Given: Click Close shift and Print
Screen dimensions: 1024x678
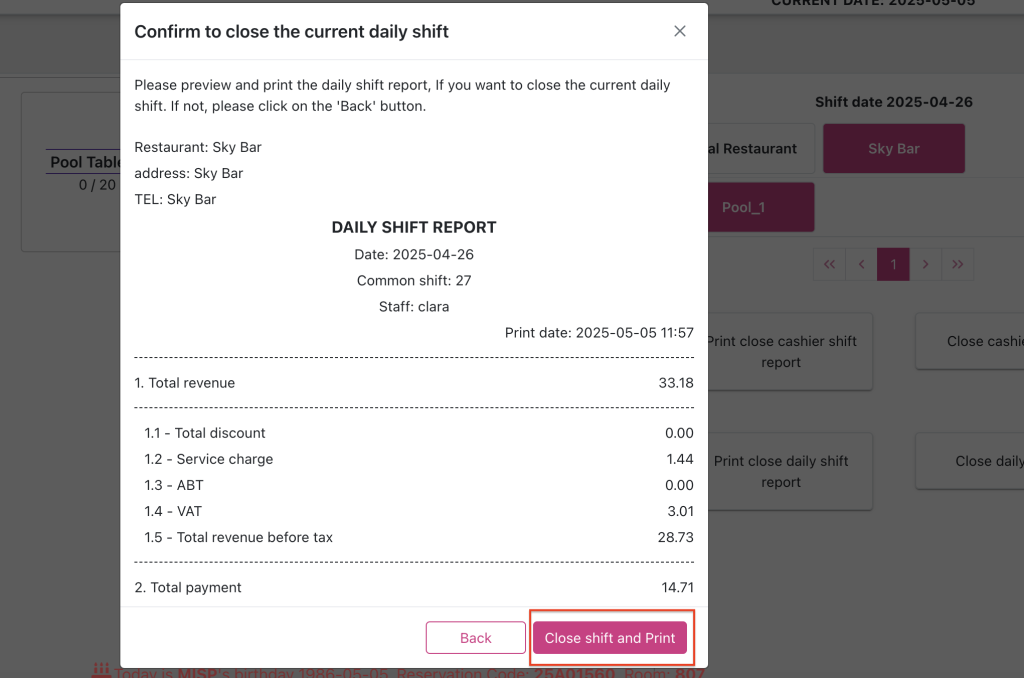Looking at the screenshot, I should pos(610,638).
